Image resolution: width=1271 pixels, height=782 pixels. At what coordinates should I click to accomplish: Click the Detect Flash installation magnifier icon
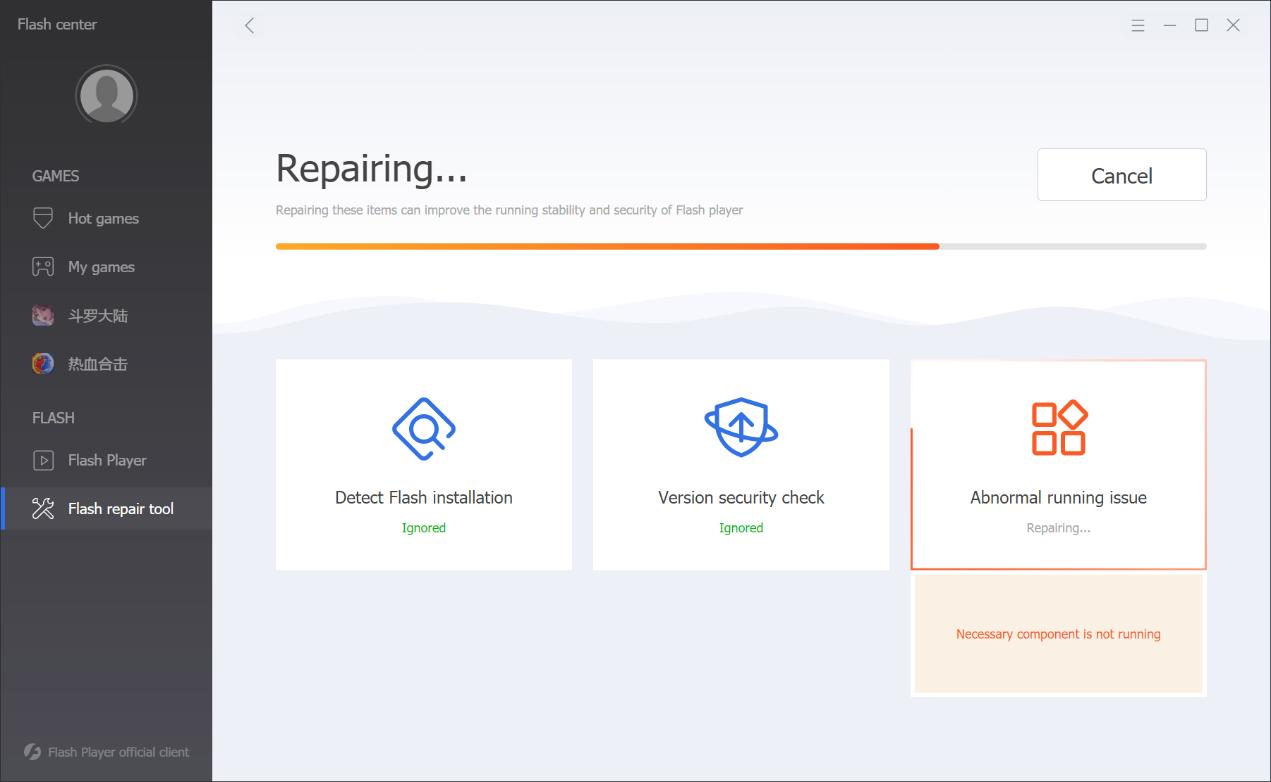pyautogui.click(x=424, y=429)
